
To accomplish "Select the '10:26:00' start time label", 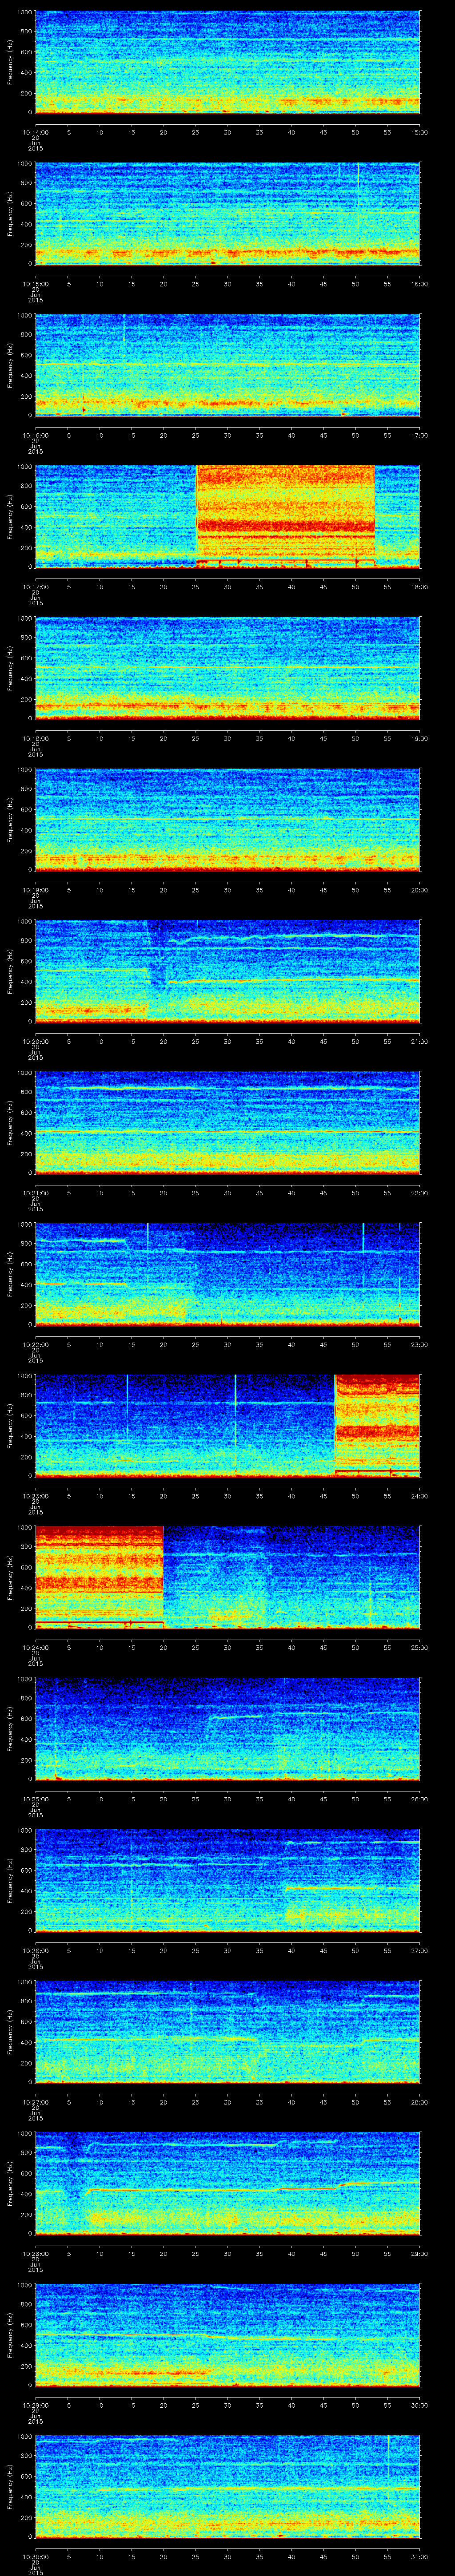I will coord(35,1950).
